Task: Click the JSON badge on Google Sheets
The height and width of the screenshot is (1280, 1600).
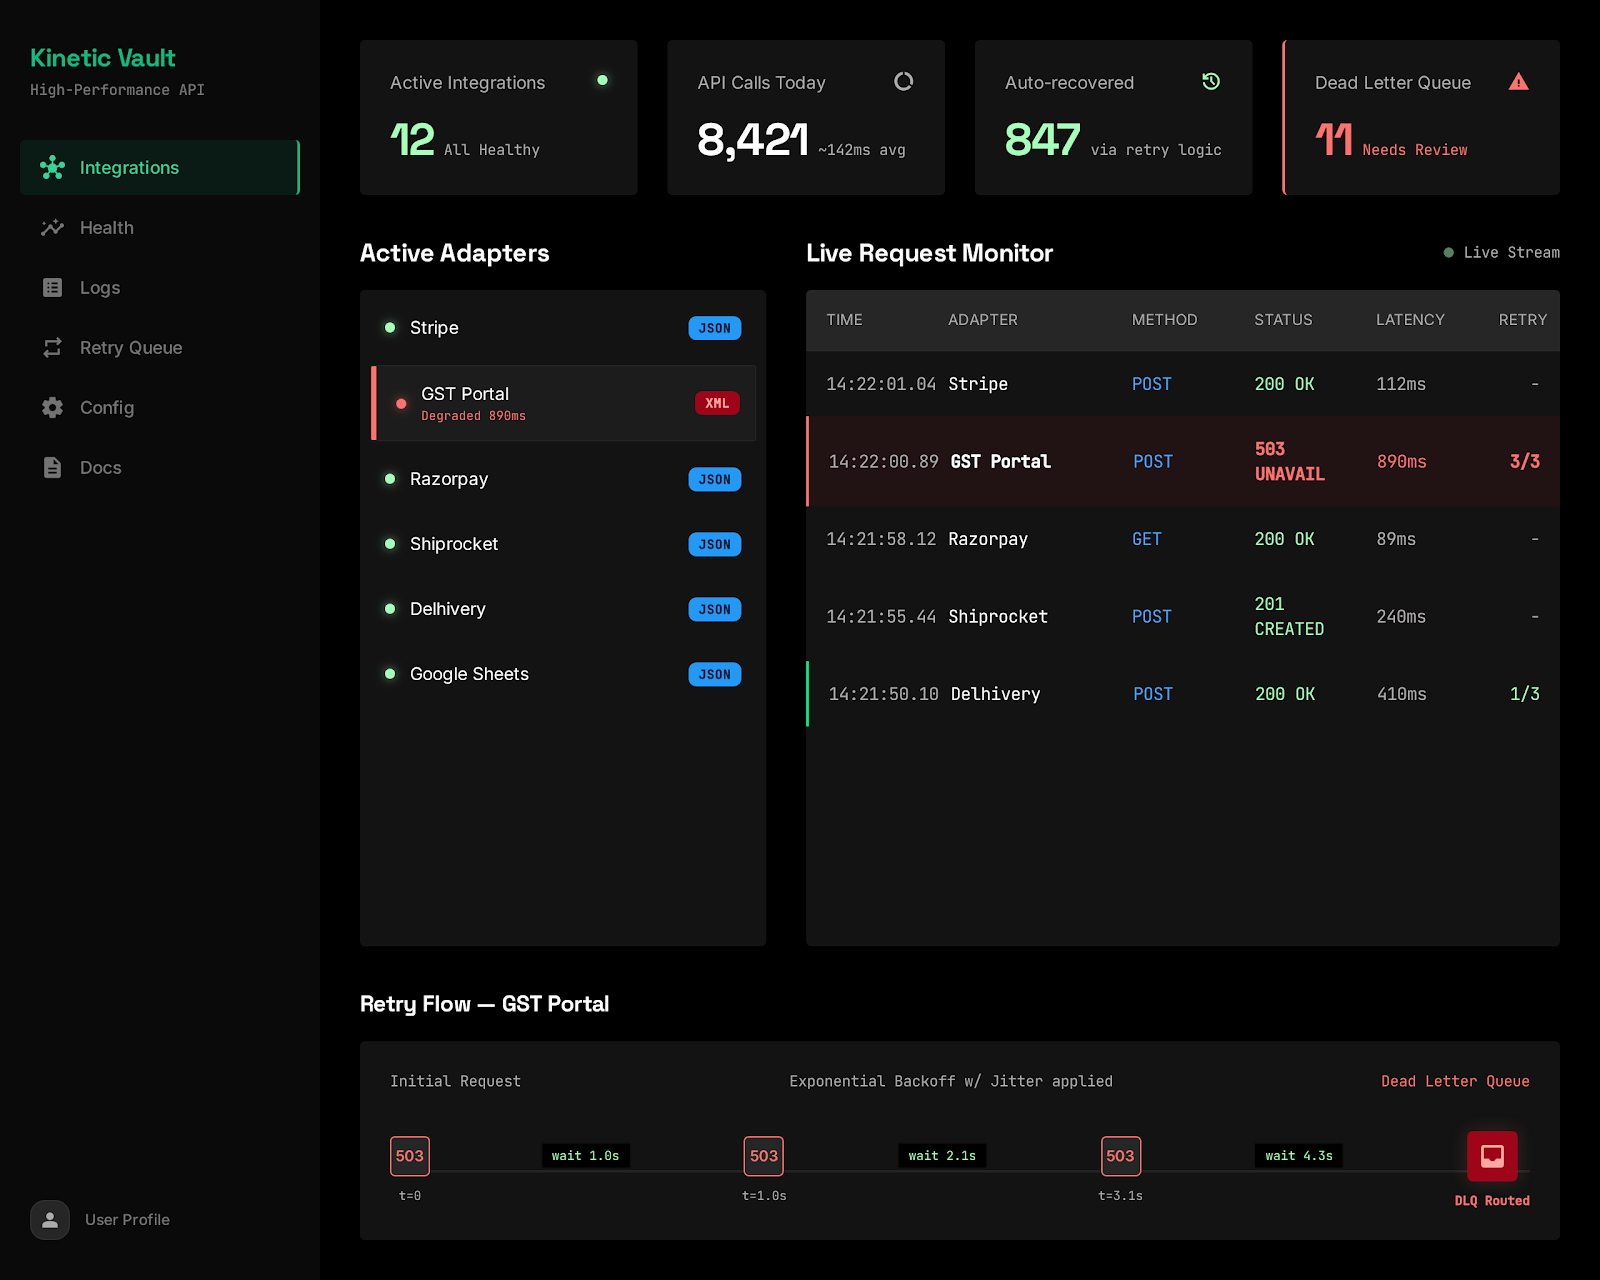Action: [x=715, y=674]
